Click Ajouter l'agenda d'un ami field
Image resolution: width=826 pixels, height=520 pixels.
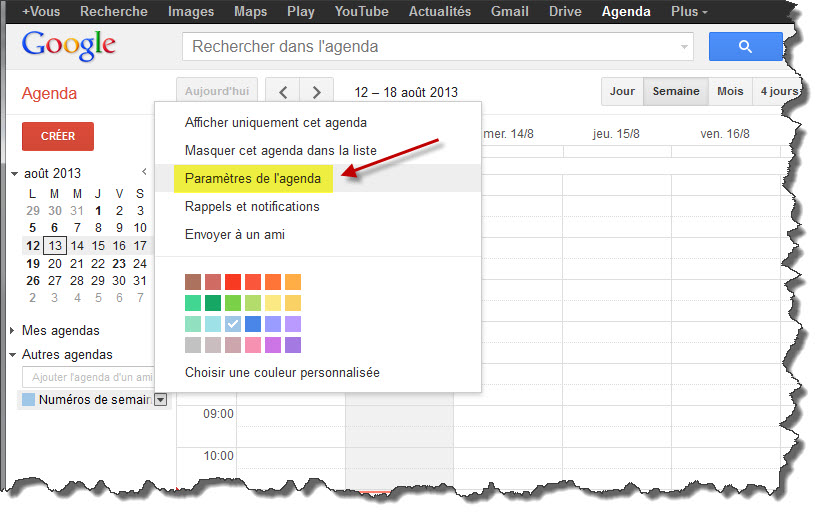(x=88, y=377)
